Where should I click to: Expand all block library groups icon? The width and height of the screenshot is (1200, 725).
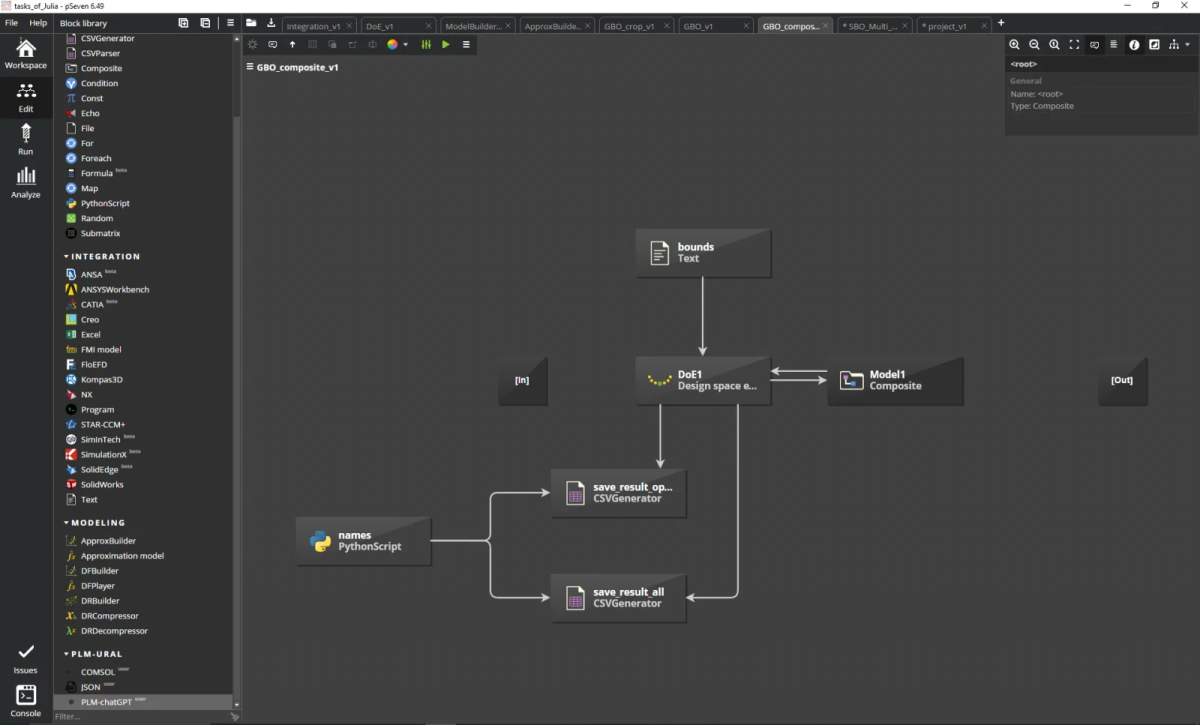point(183,22)
